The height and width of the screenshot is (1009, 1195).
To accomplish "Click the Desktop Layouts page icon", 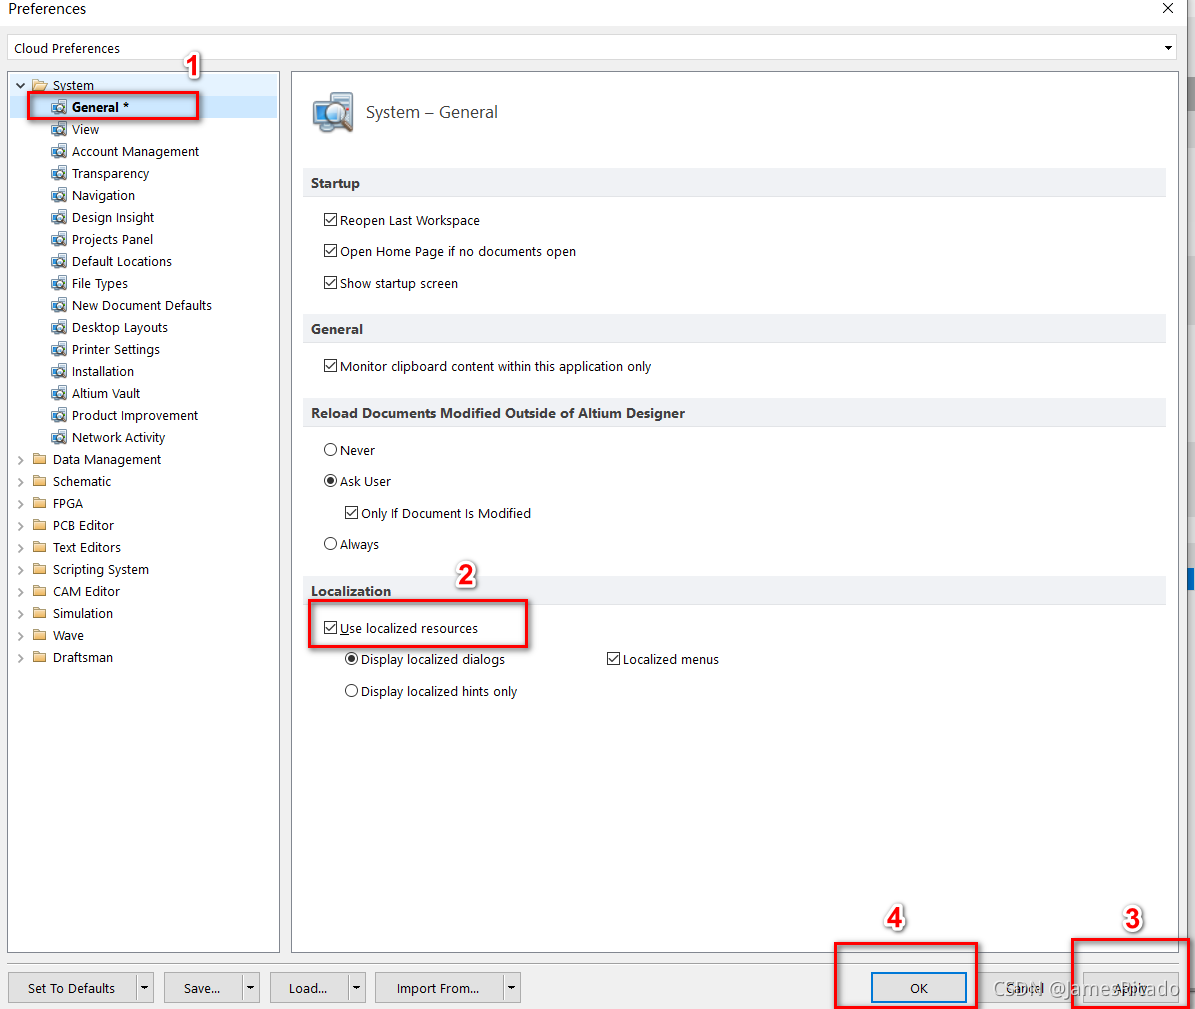I will (59, 328).
